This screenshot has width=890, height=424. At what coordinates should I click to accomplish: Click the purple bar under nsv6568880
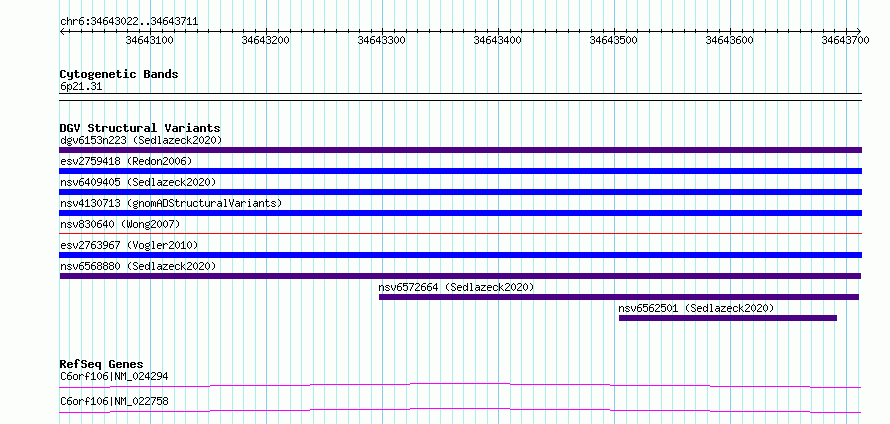pyautogui.click(x=460, y=276)
